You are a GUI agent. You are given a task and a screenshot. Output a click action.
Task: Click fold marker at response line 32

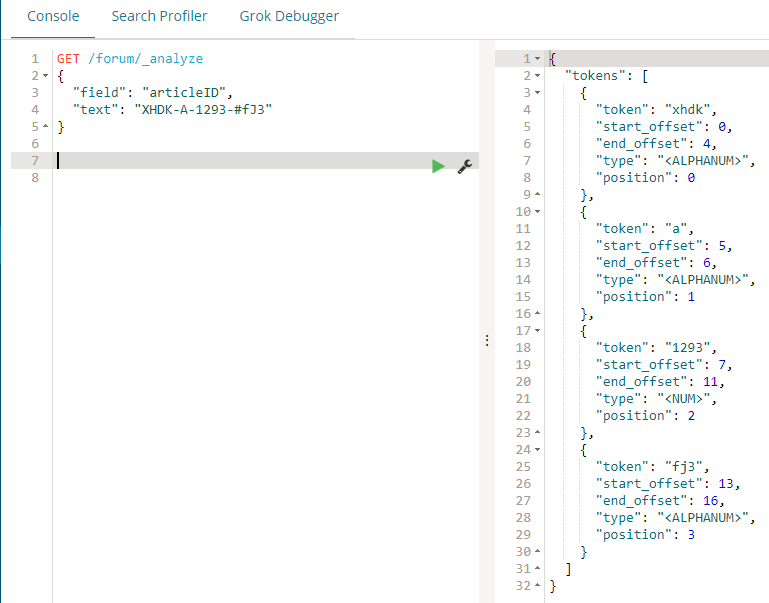[x=538, y=585]
